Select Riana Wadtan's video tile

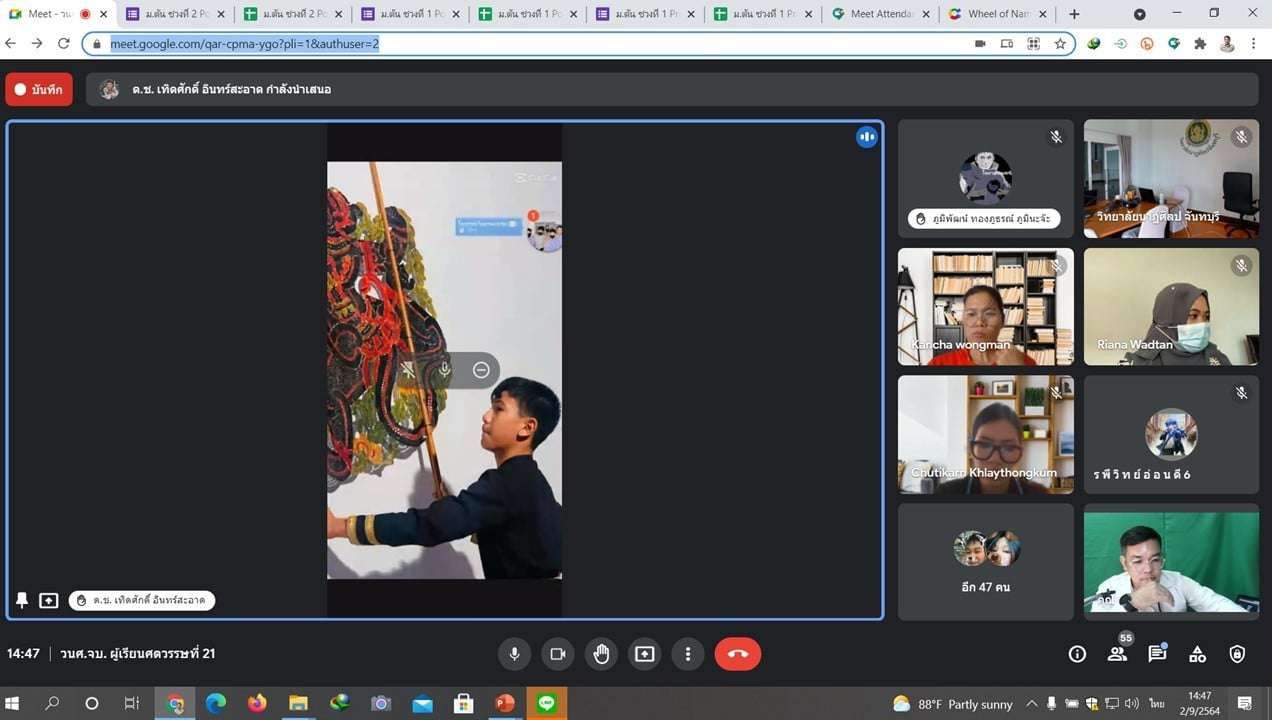point(1171,306)
